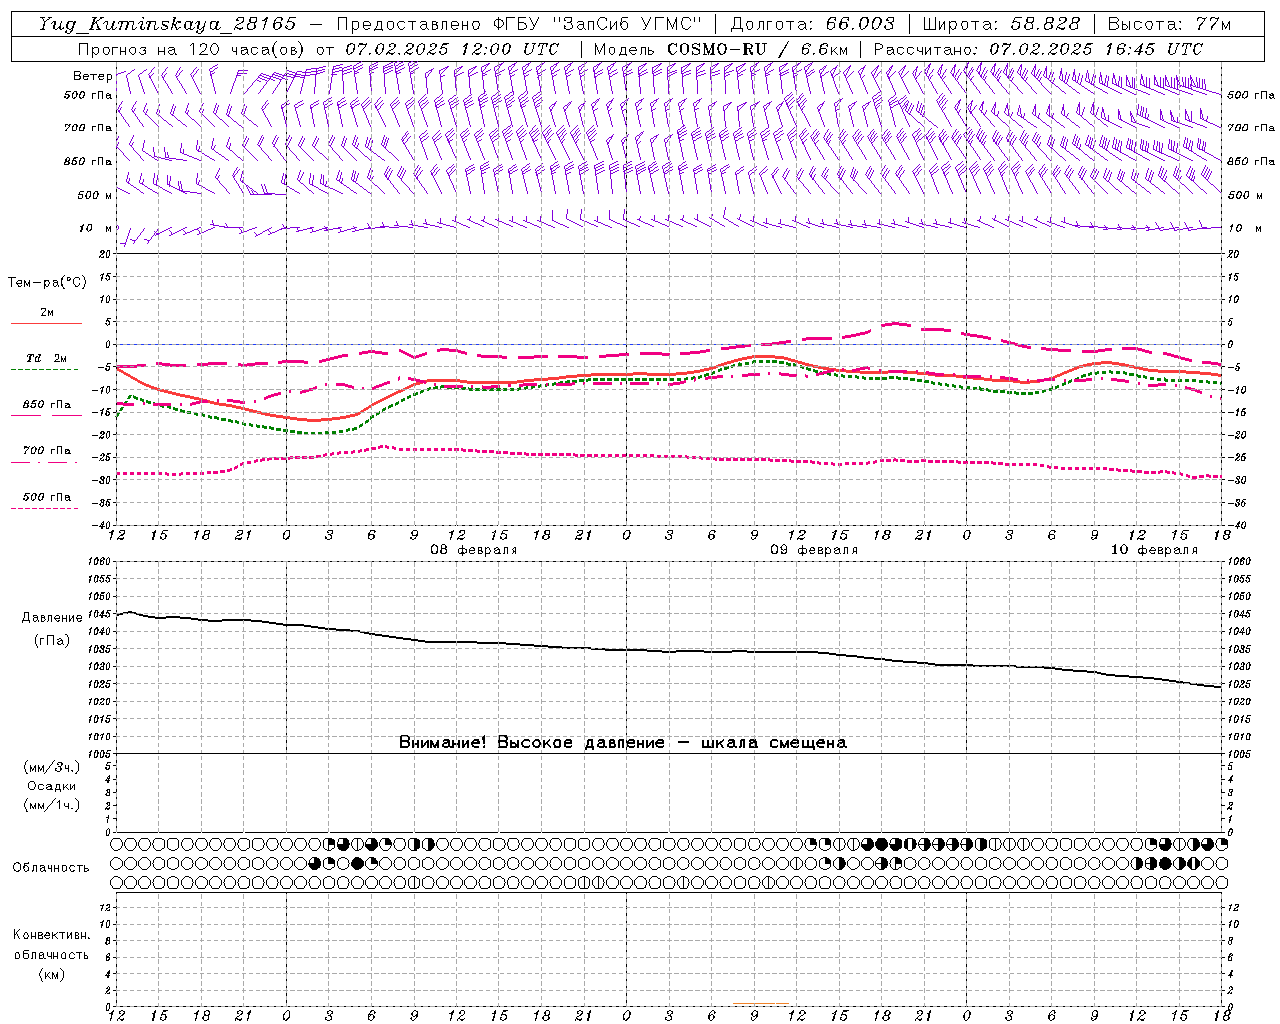The width and height of the screenshot is (1280, 1024).
Task: Click the "Облачность" cloud cover row label
Action: click(51, 868)
